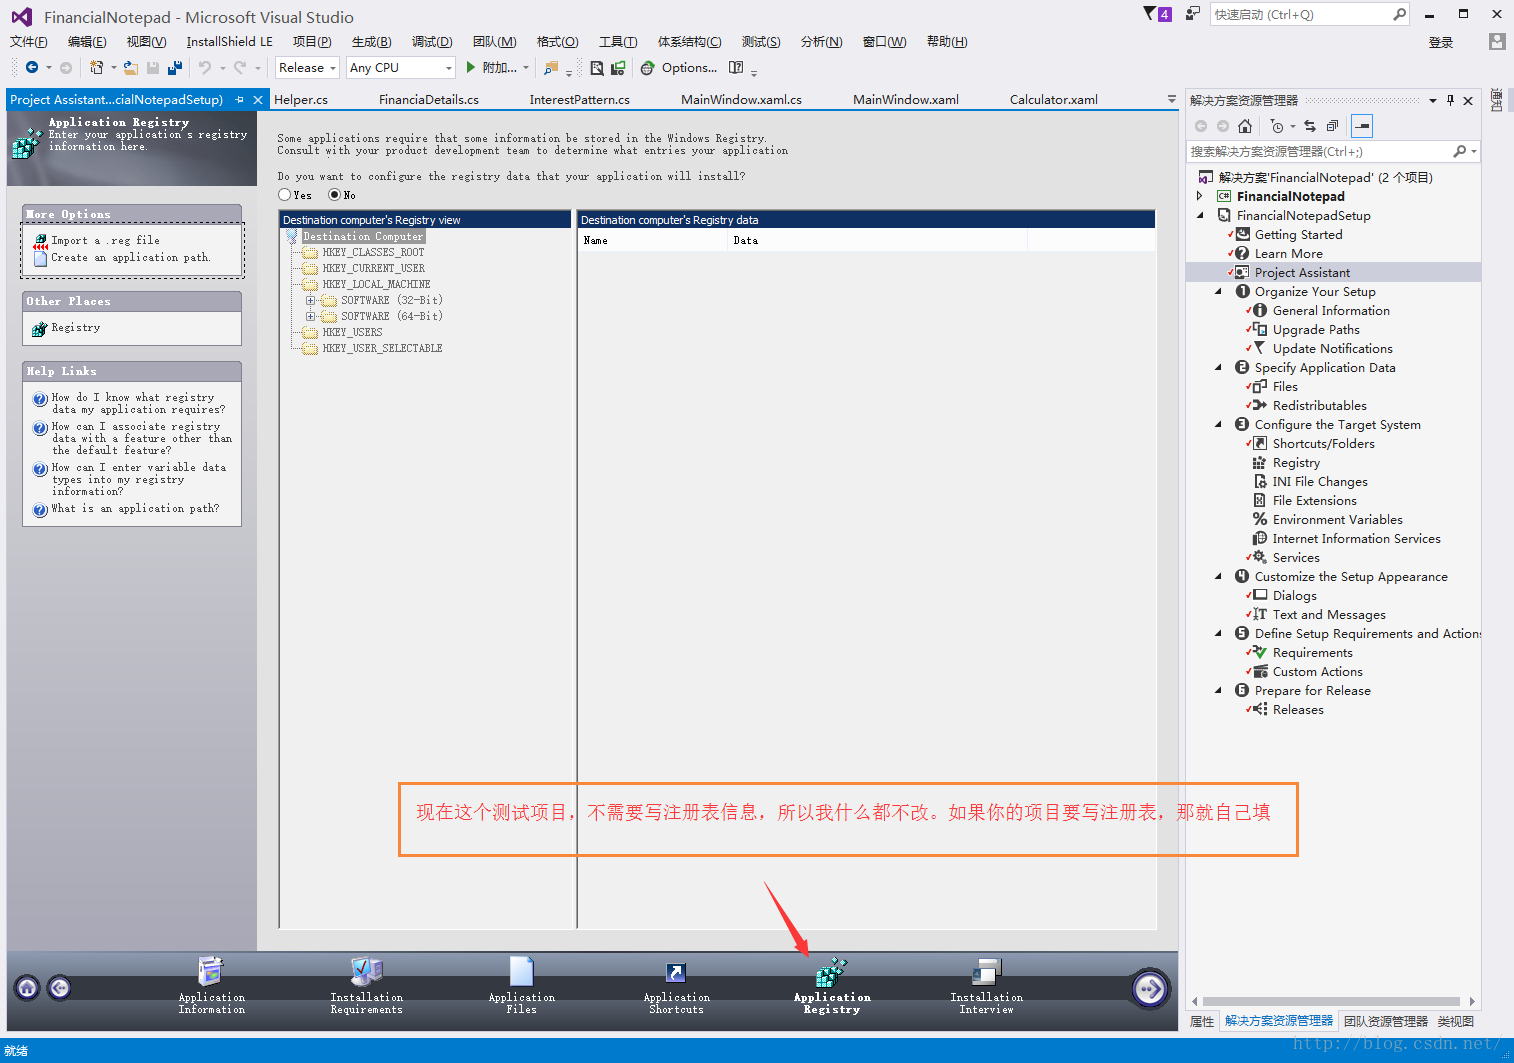Select HKEY_CLASSES_ROOT in registry tree
Screen dimensions: 1514x1063
373,253
